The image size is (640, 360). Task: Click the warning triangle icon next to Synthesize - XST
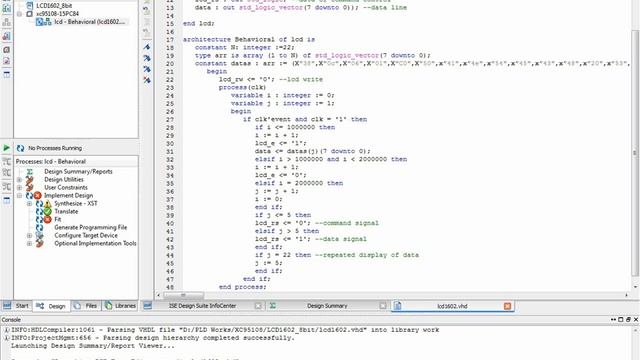[x=48, y=204]
